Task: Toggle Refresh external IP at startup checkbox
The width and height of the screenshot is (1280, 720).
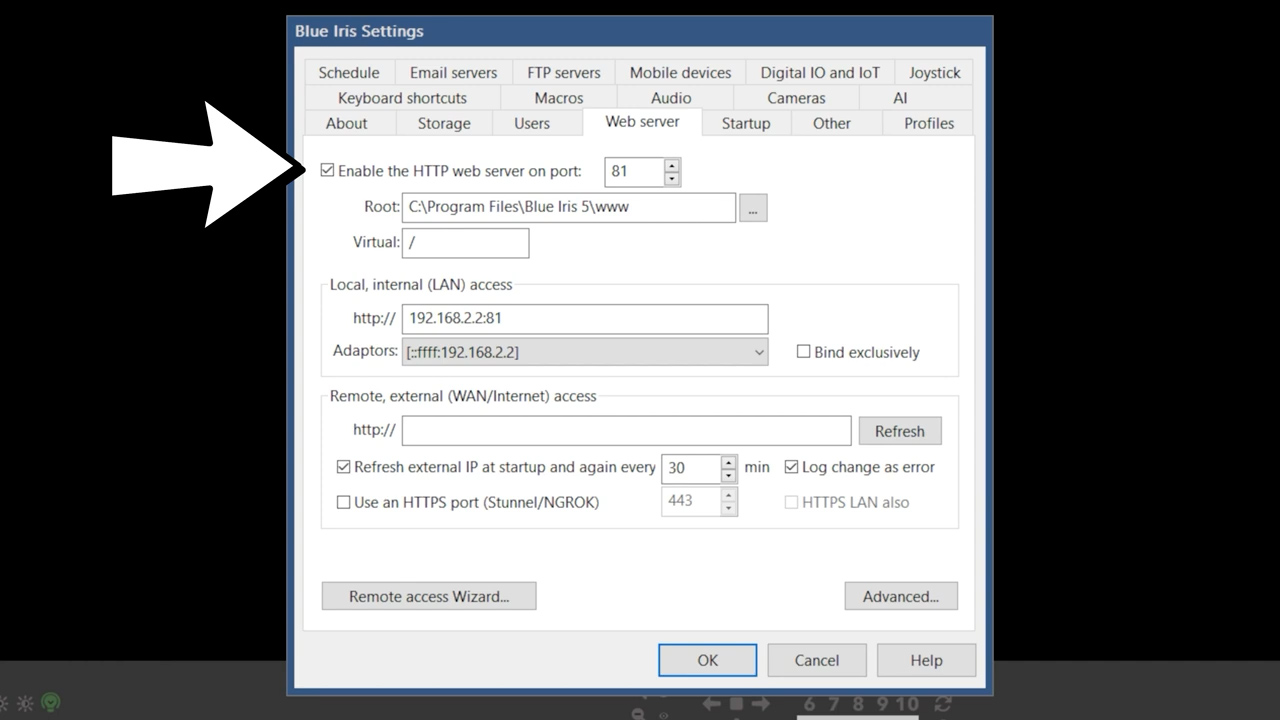Action: tap(343, 467)
